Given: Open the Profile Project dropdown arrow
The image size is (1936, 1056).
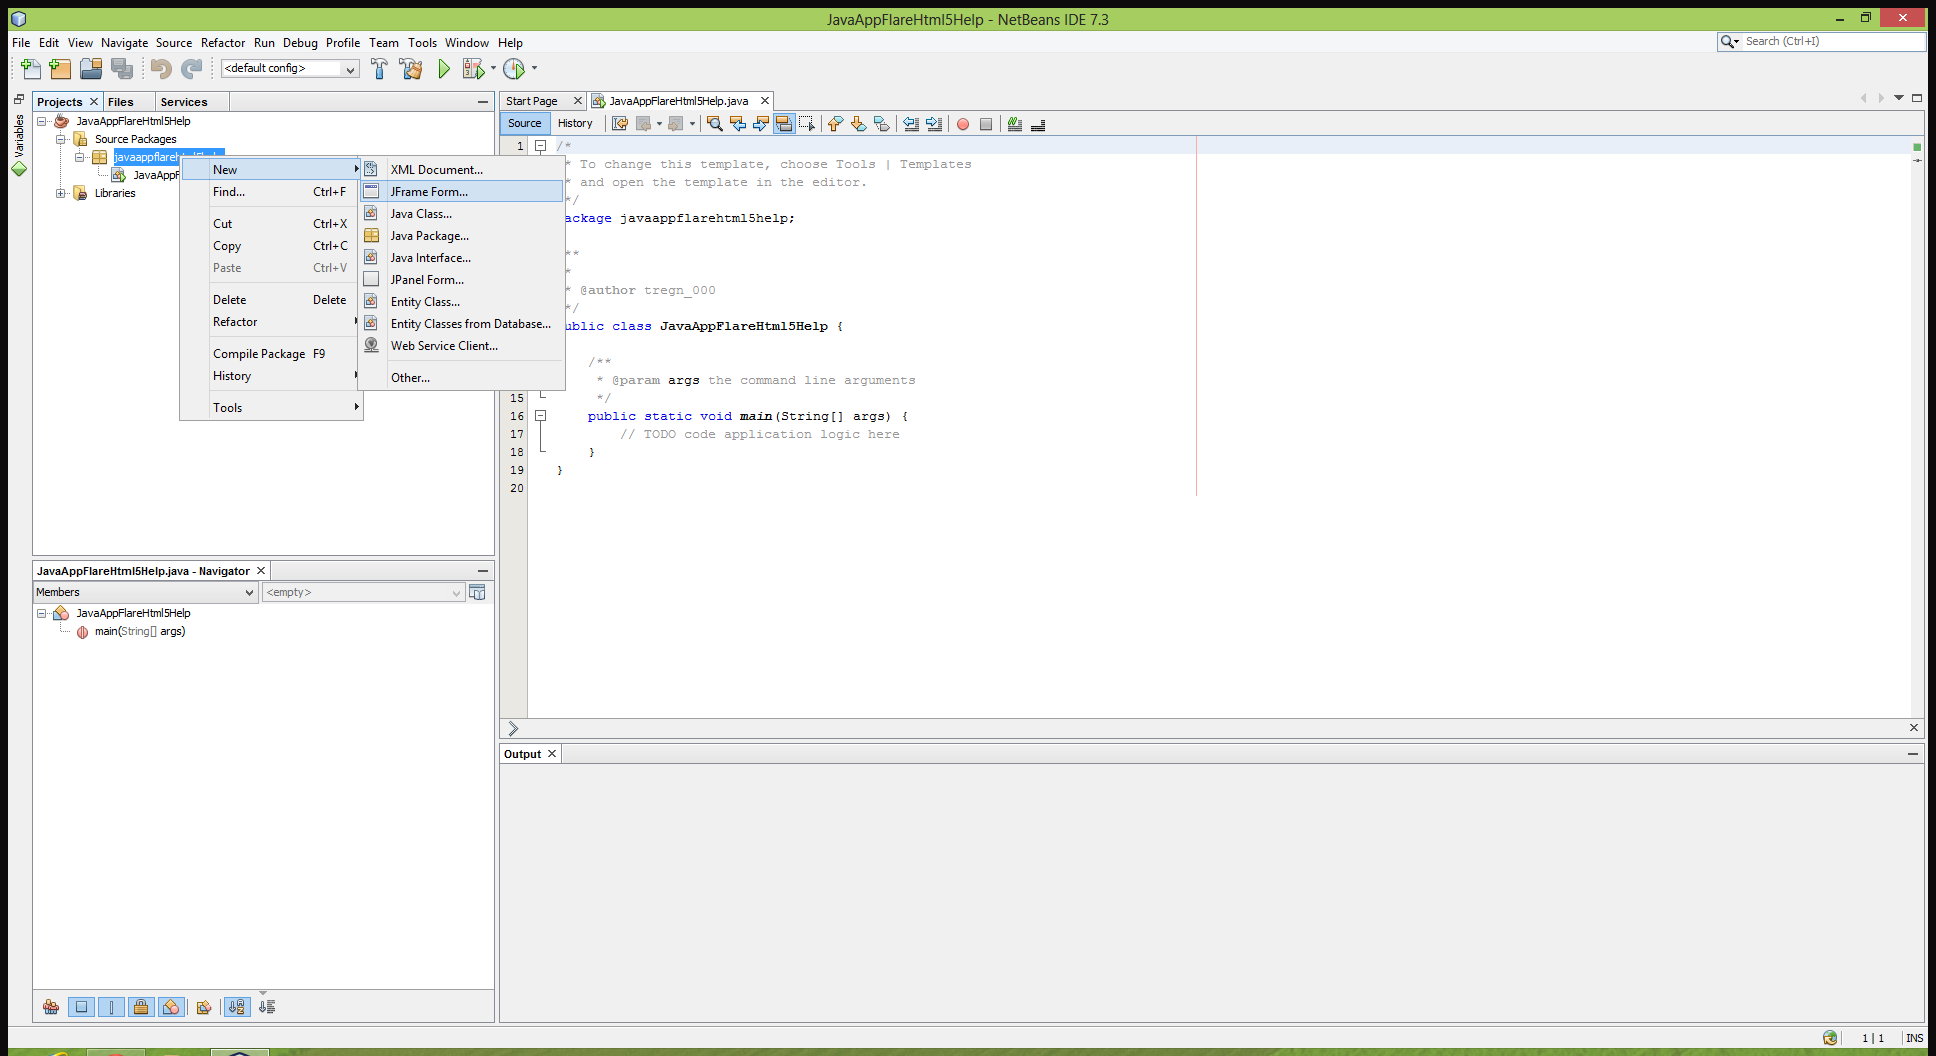Looking at the screenshot, I should [x=534, y=68].
